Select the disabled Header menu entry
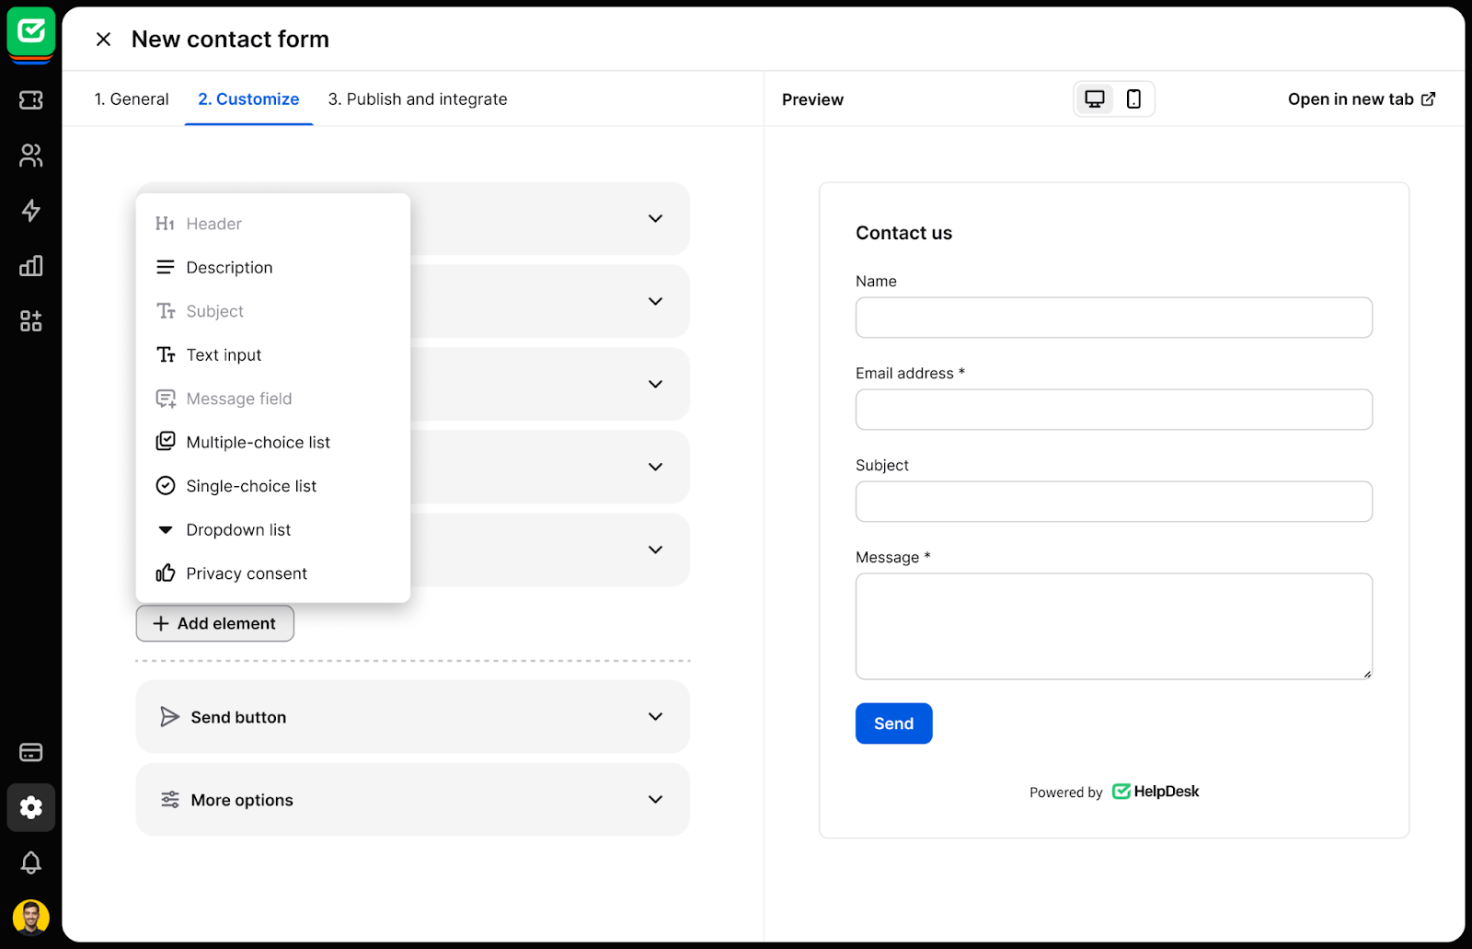1472x949 pixels. click(x=273, y=224)
